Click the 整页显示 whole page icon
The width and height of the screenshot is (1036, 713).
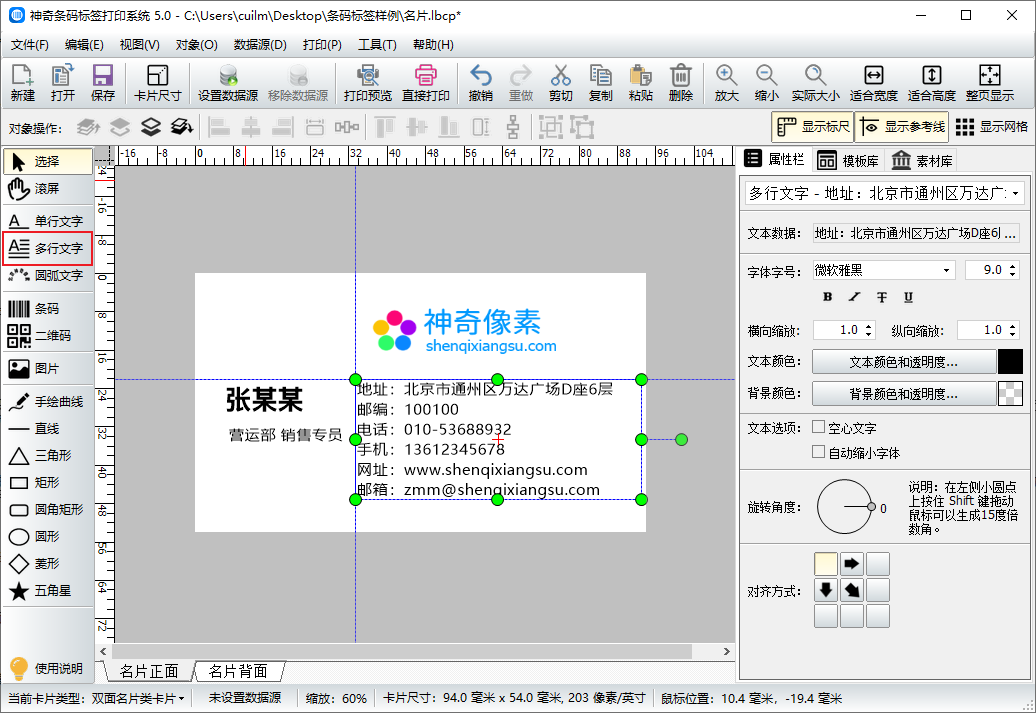[990, 83]
